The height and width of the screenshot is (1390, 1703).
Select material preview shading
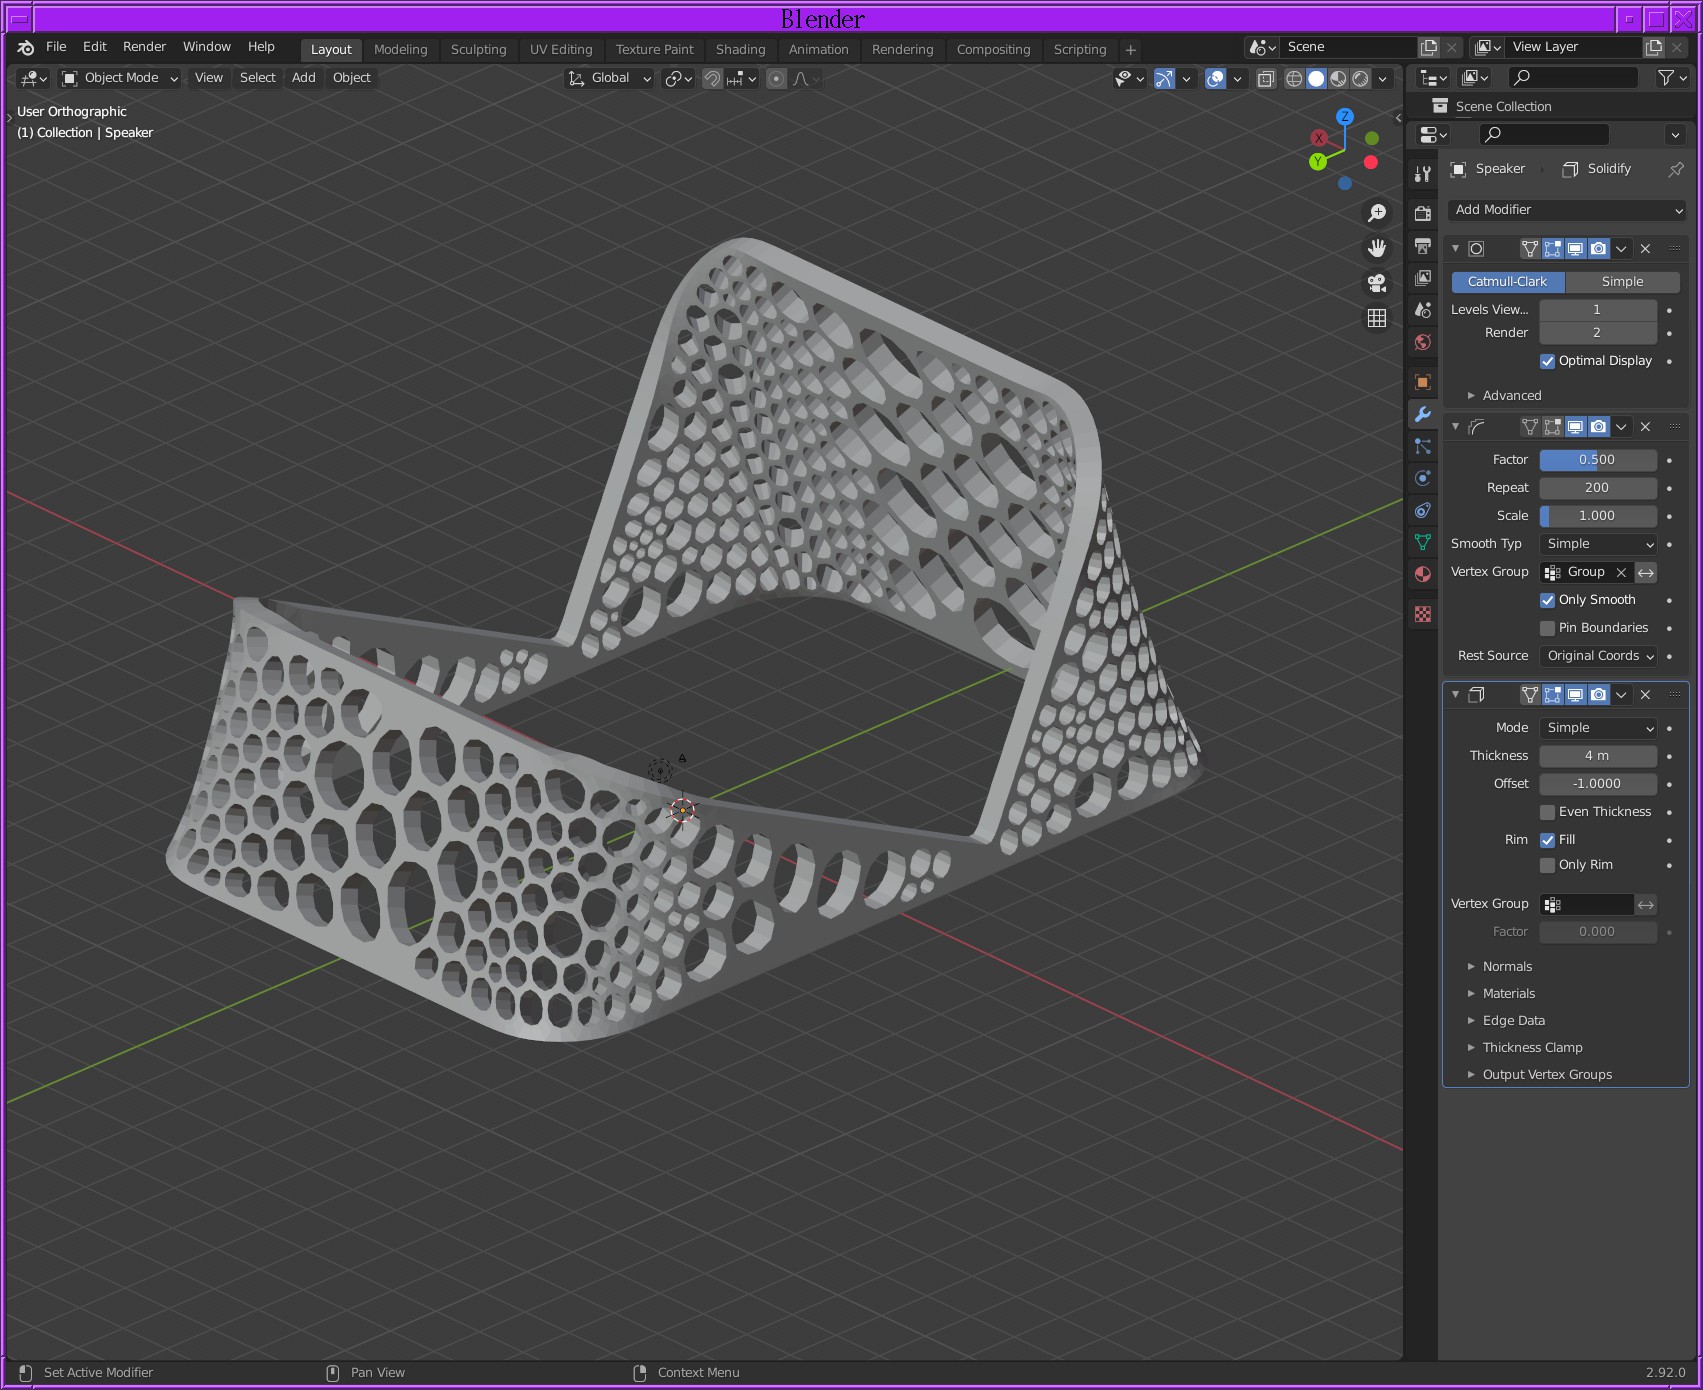point(1338,78)
